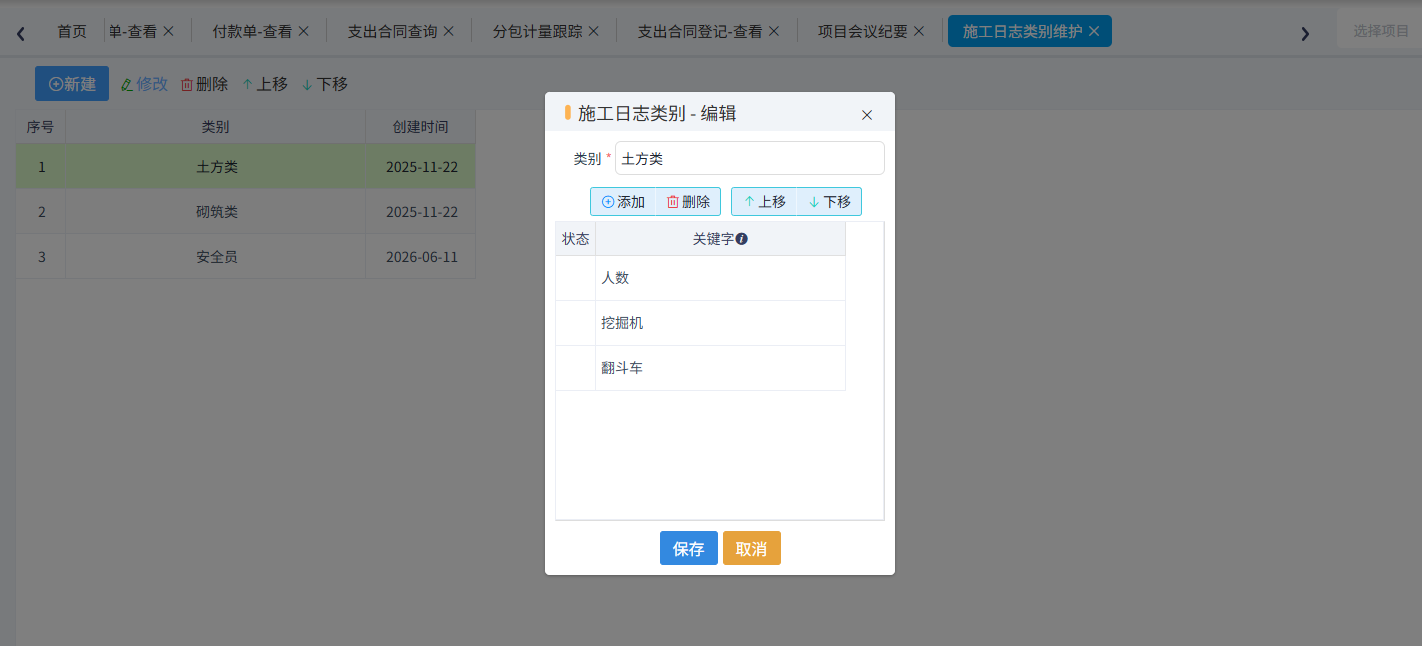Click 修改 in the main toolbar
The image size is (1422, 646).
[144, 84]
